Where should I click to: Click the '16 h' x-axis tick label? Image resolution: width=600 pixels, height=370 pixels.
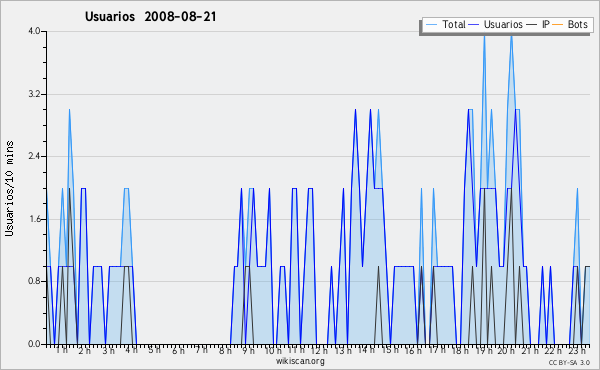click(x=413, y=350)
